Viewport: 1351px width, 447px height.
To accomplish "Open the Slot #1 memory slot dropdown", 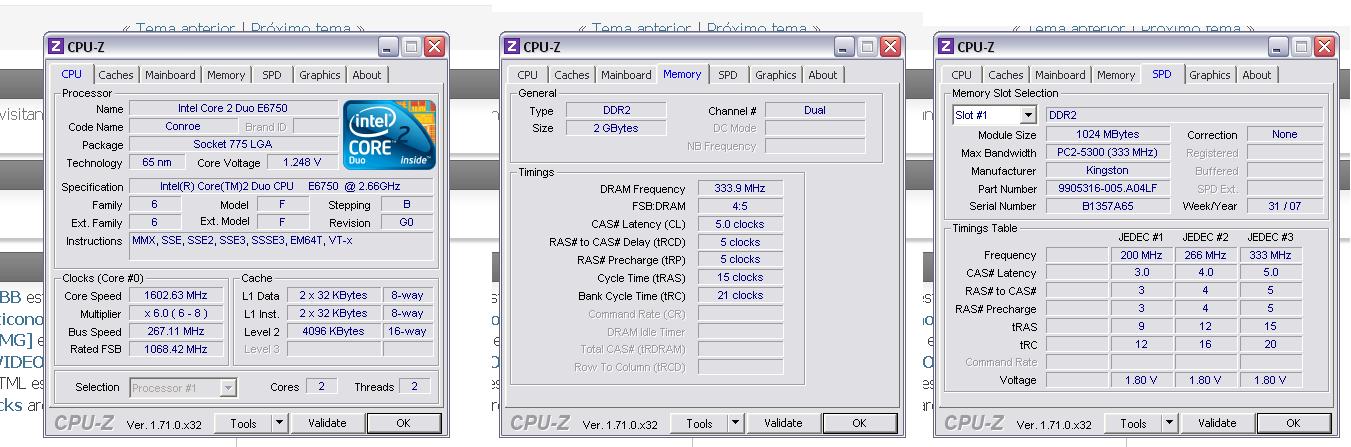I will (x=1028, y=115).
